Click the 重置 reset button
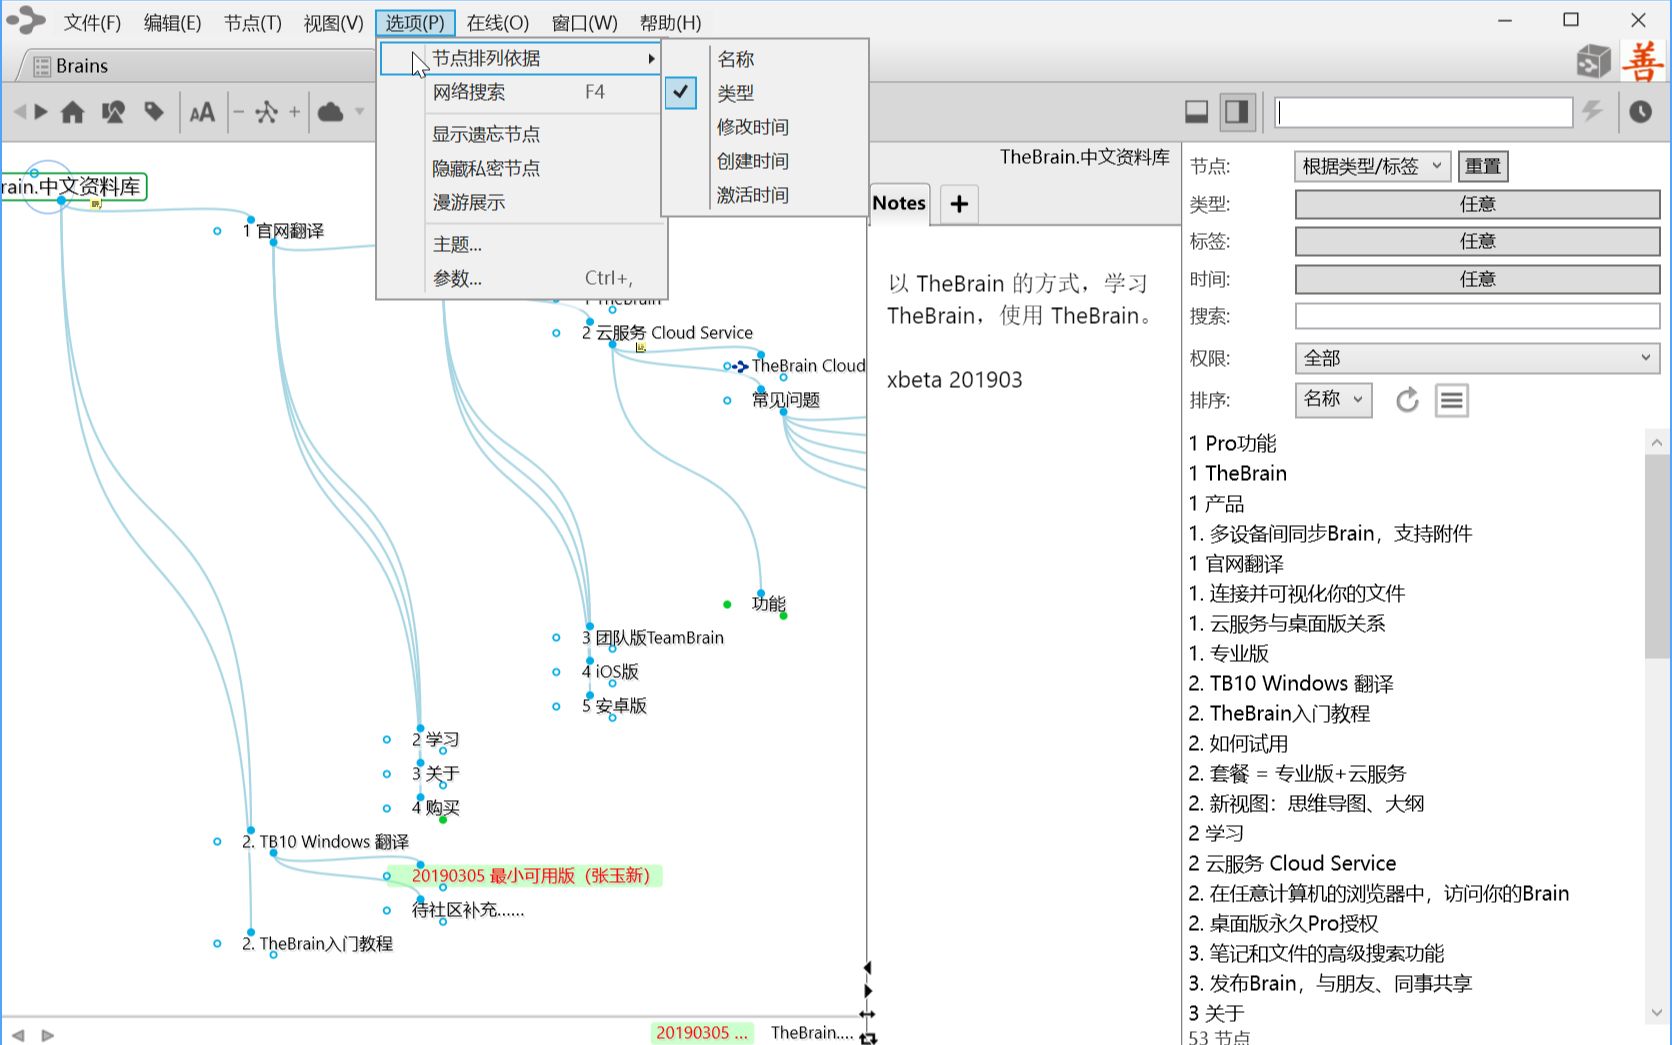The height and width of the screenshot is (1045, 1672). 1483,166
